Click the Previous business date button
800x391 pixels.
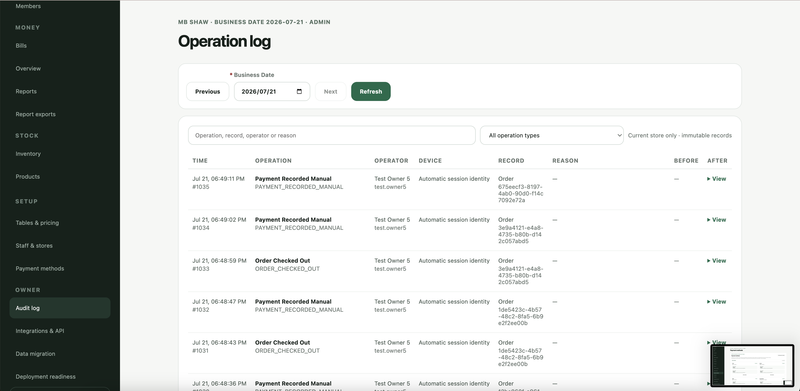point(208,91)
